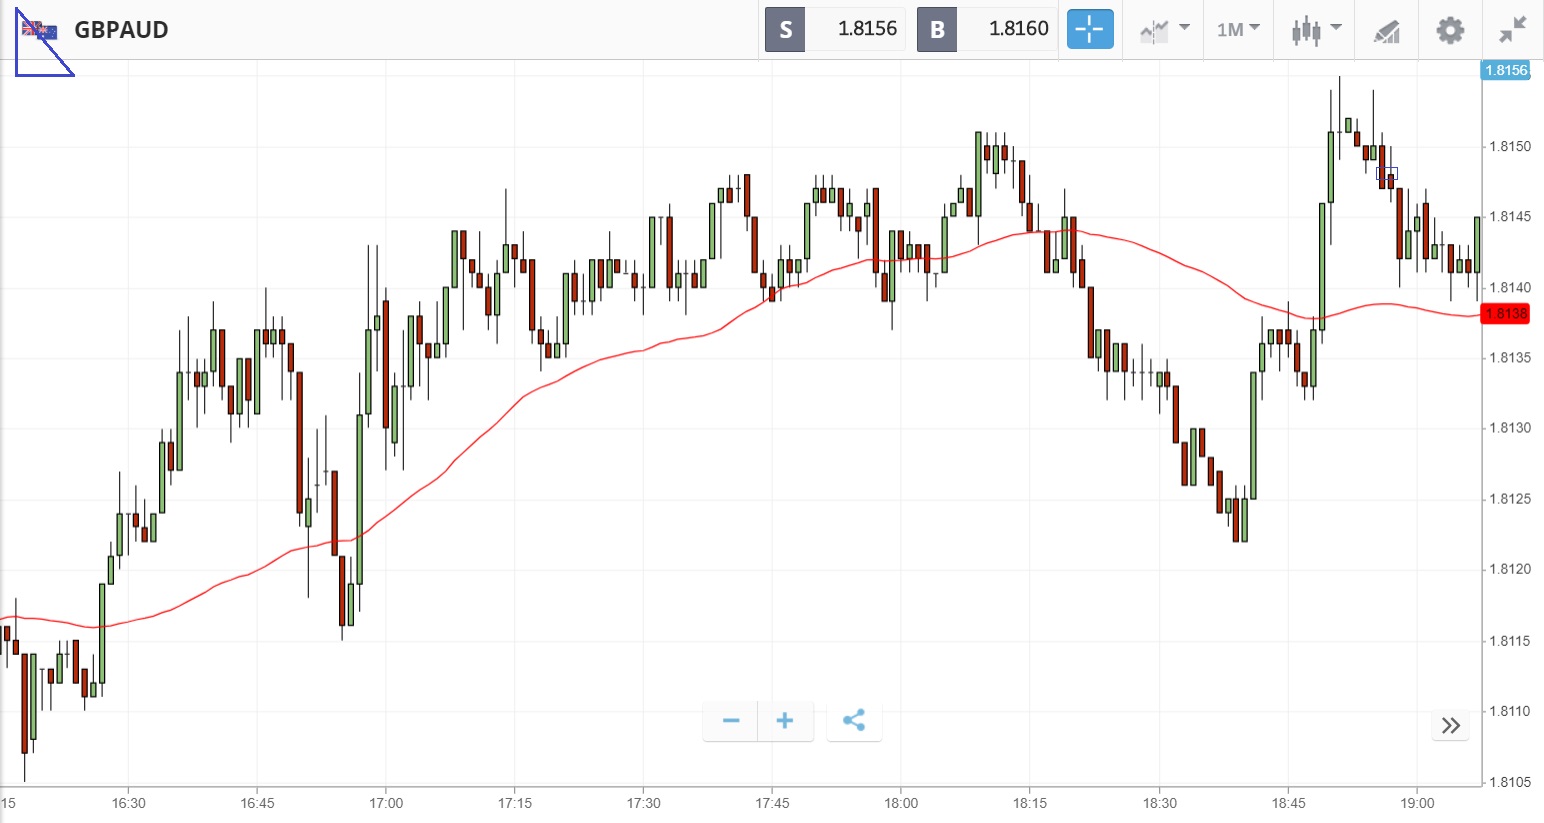The width and height of the screenshot is (1544, 823).
Task: Open the compare instruments dropdown
Action: [x=1164, y=30]
